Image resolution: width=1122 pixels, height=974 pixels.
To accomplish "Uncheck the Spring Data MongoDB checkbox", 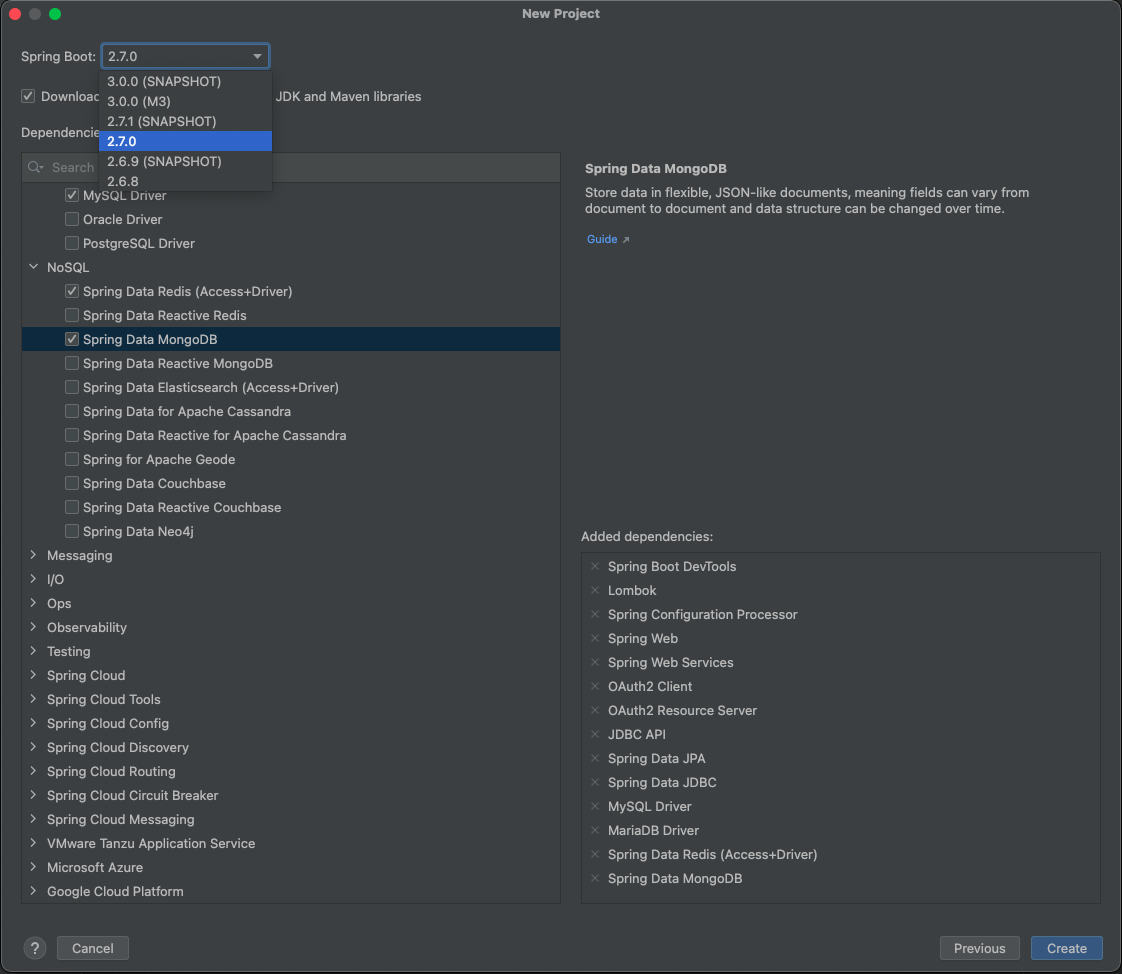I will point(72,339).
